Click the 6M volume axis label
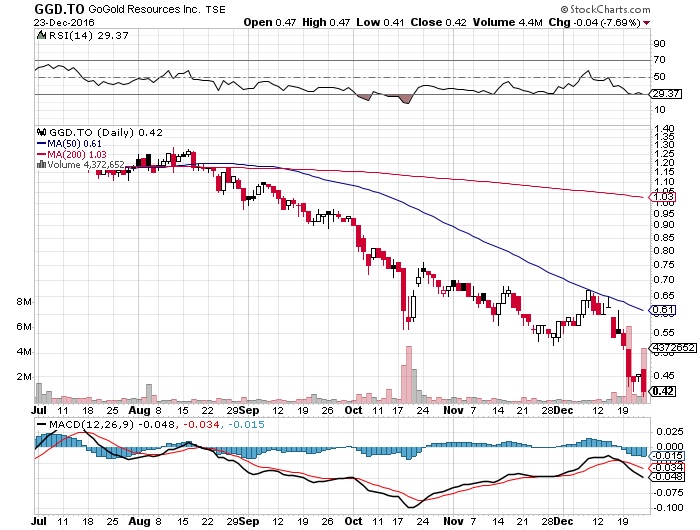 coord(24,327)
